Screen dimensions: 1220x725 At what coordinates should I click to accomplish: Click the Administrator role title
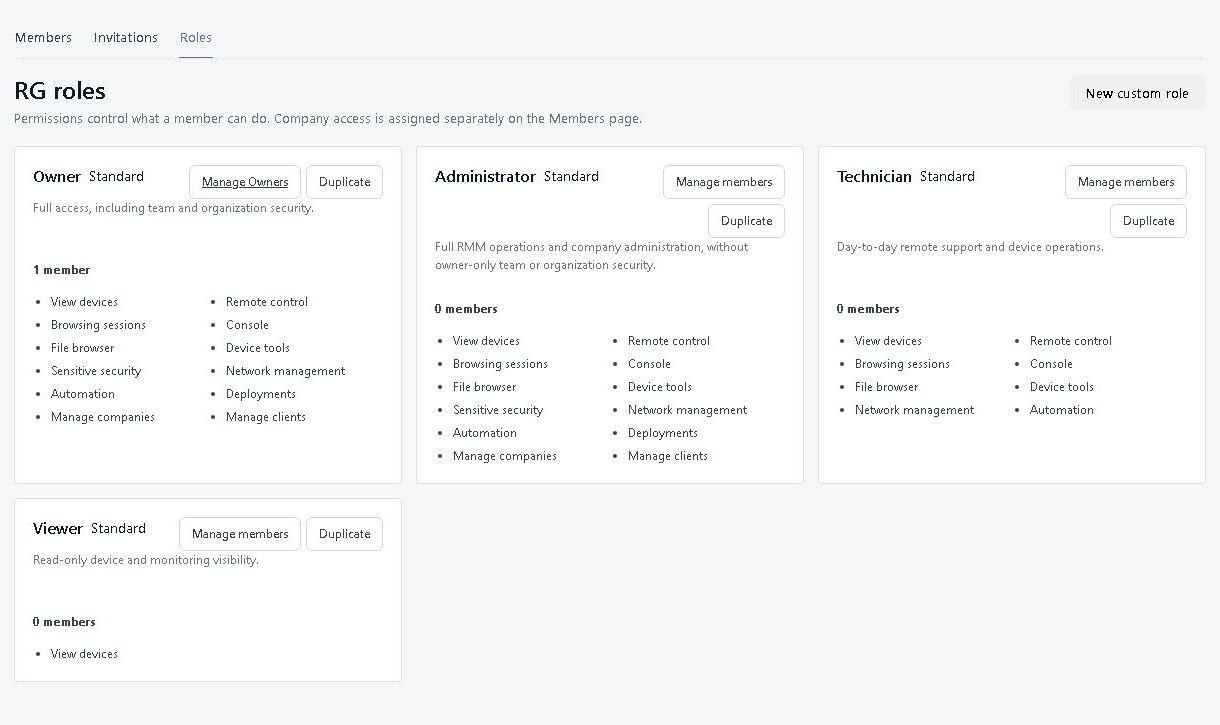485,177
